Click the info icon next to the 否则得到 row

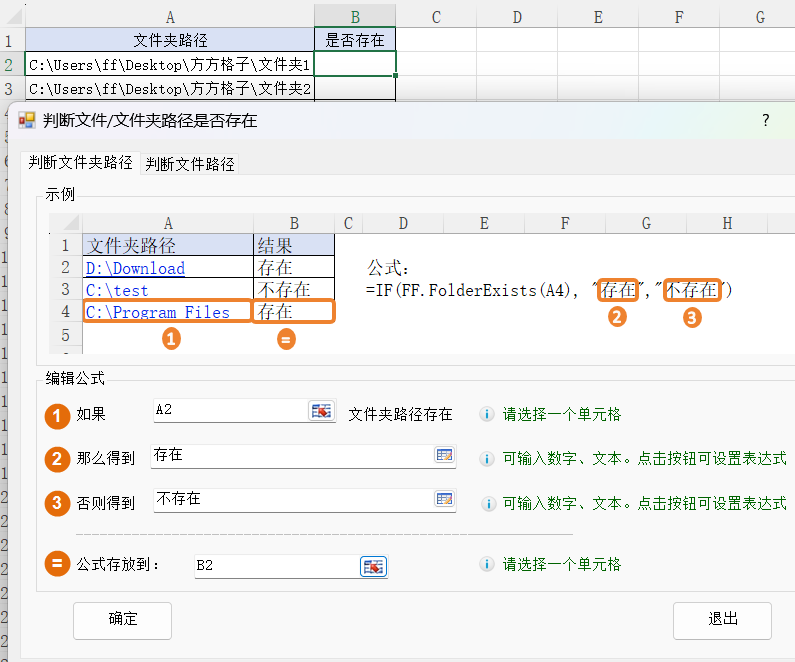pos(487,503)
